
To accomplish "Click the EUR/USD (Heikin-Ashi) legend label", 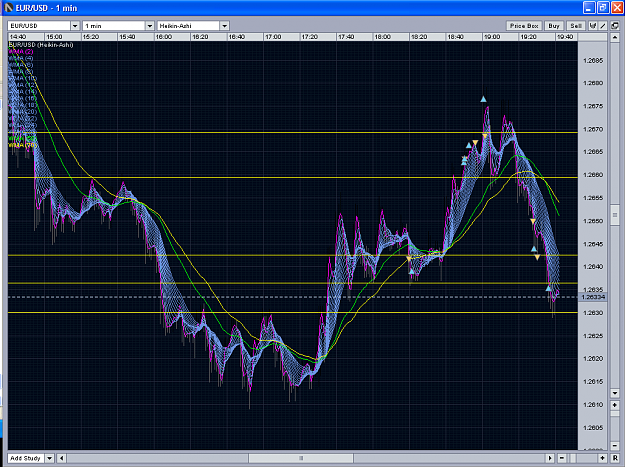I will (x=41, y=45).
